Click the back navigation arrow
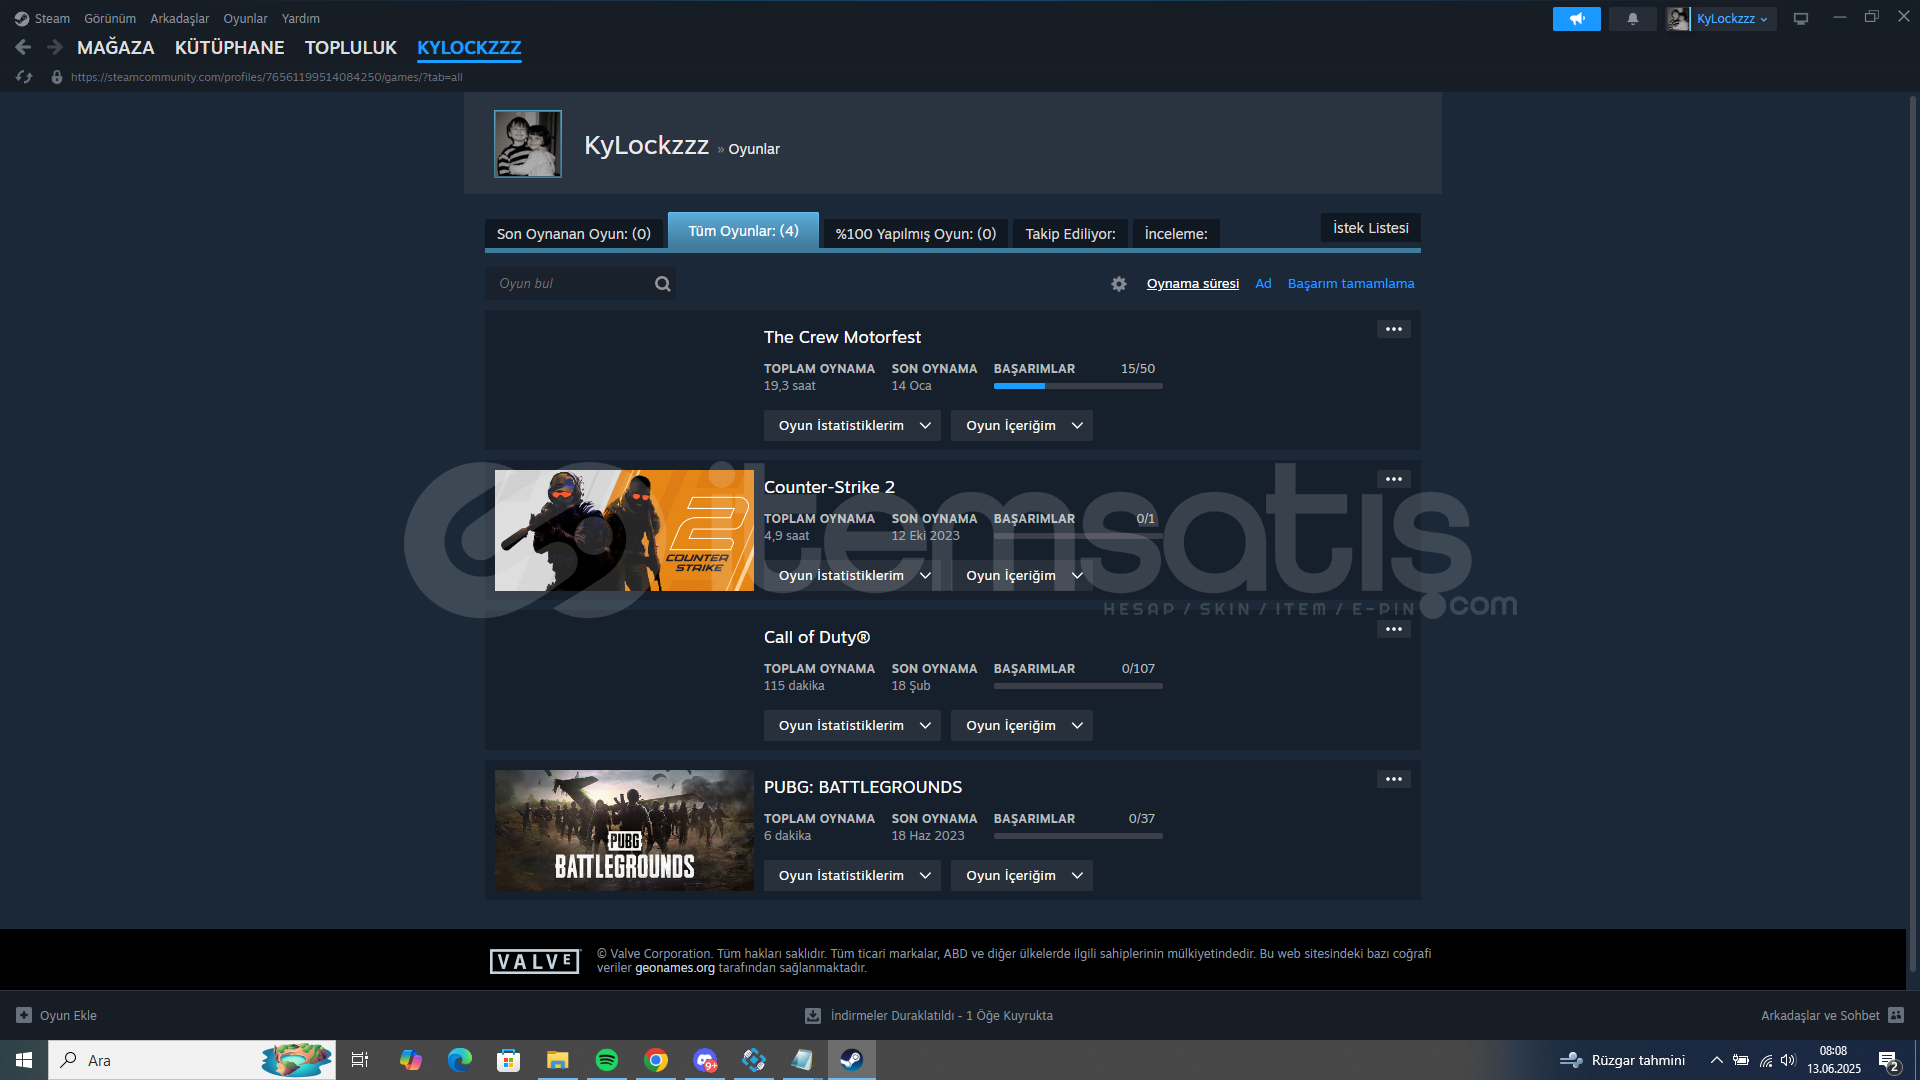The width and height of the screenshot is (1920, 1080). tap(23, 47)
